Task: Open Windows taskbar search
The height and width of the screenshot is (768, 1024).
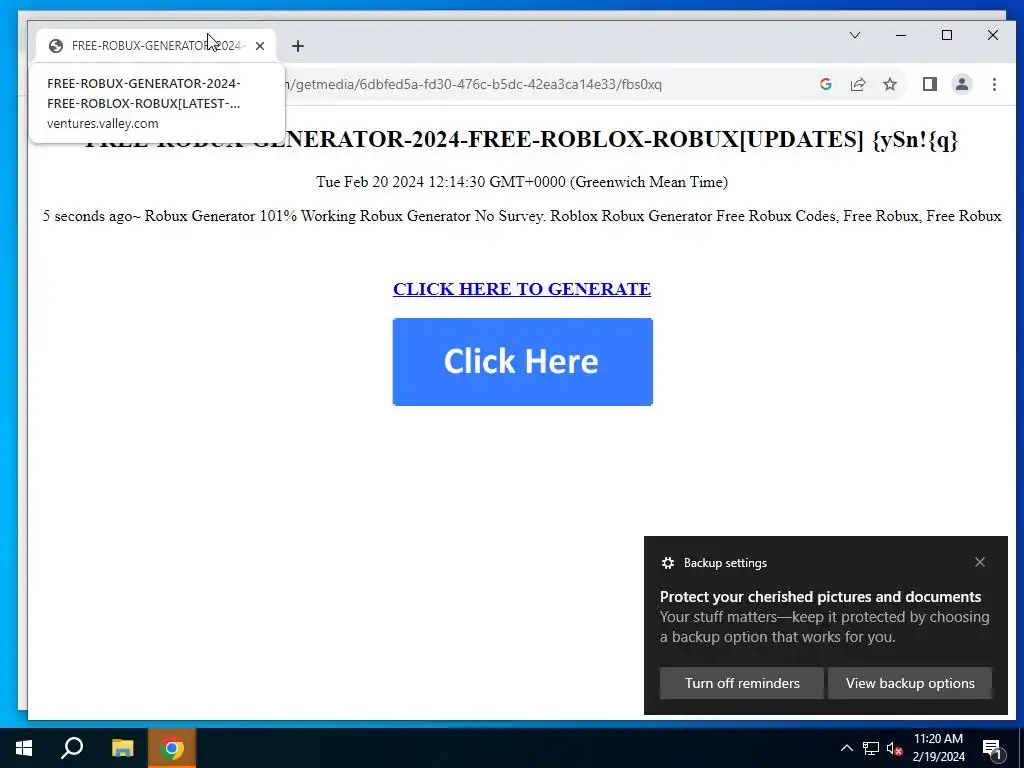Action: coord(72,748)
